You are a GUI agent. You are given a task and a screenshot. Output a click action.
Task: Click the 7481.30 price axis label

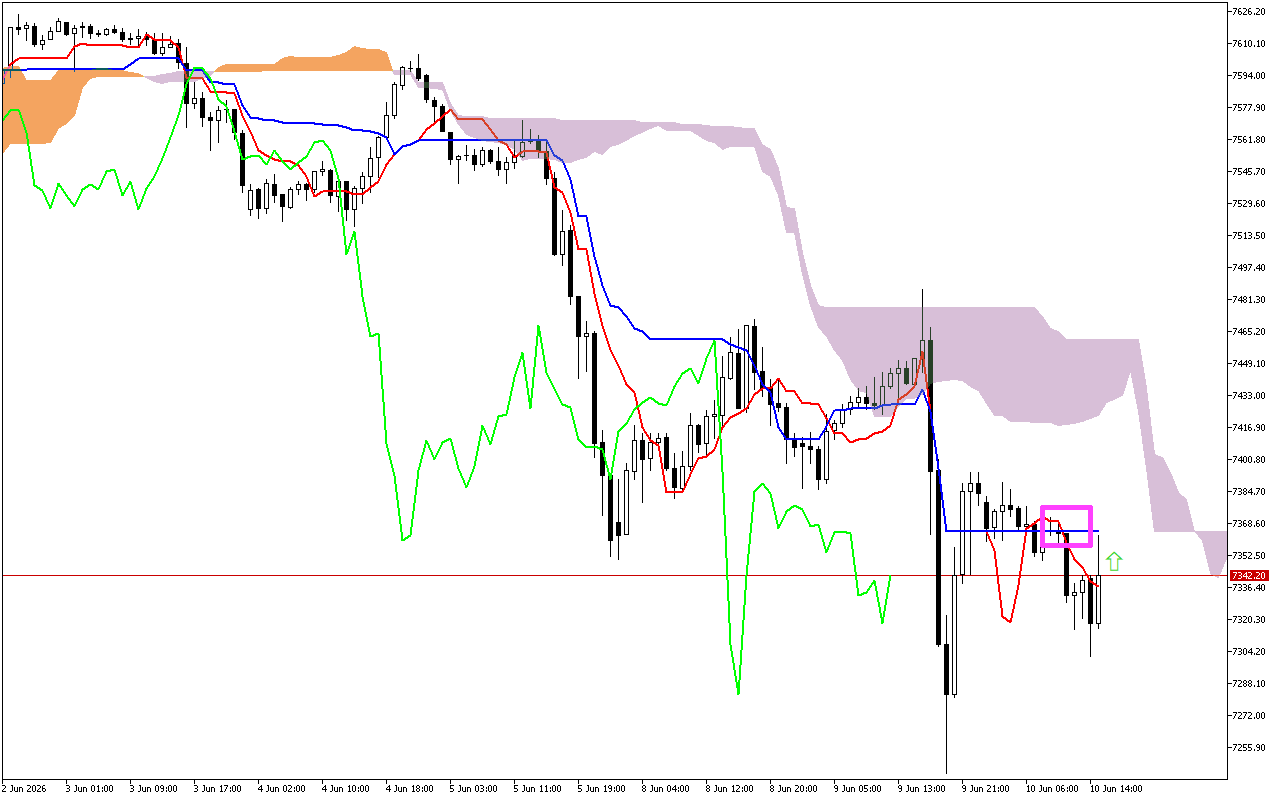pos(1250,300)
